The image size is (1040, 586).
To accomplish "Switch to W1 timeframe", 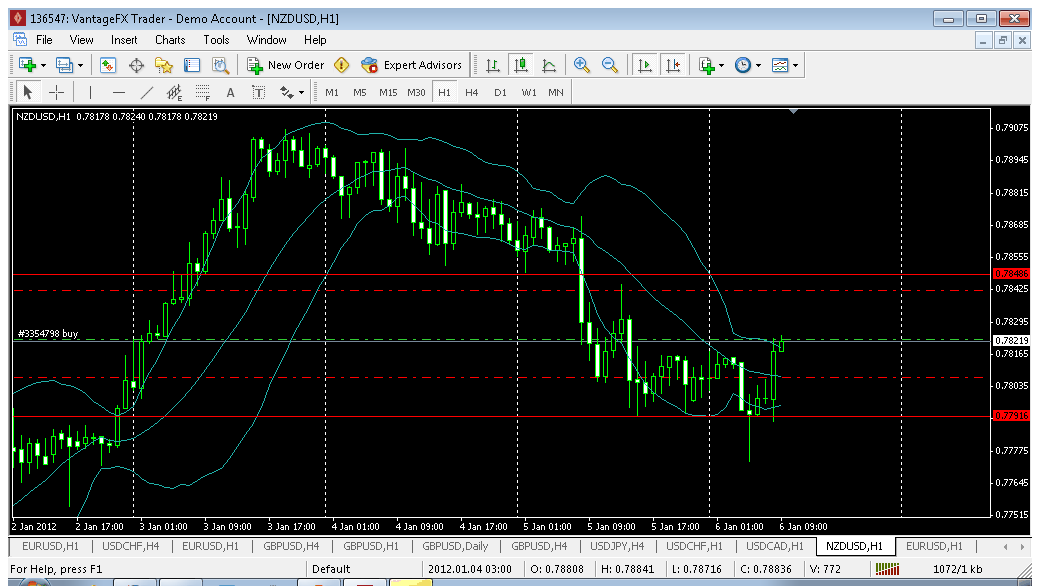I will (x=529, y=92).
